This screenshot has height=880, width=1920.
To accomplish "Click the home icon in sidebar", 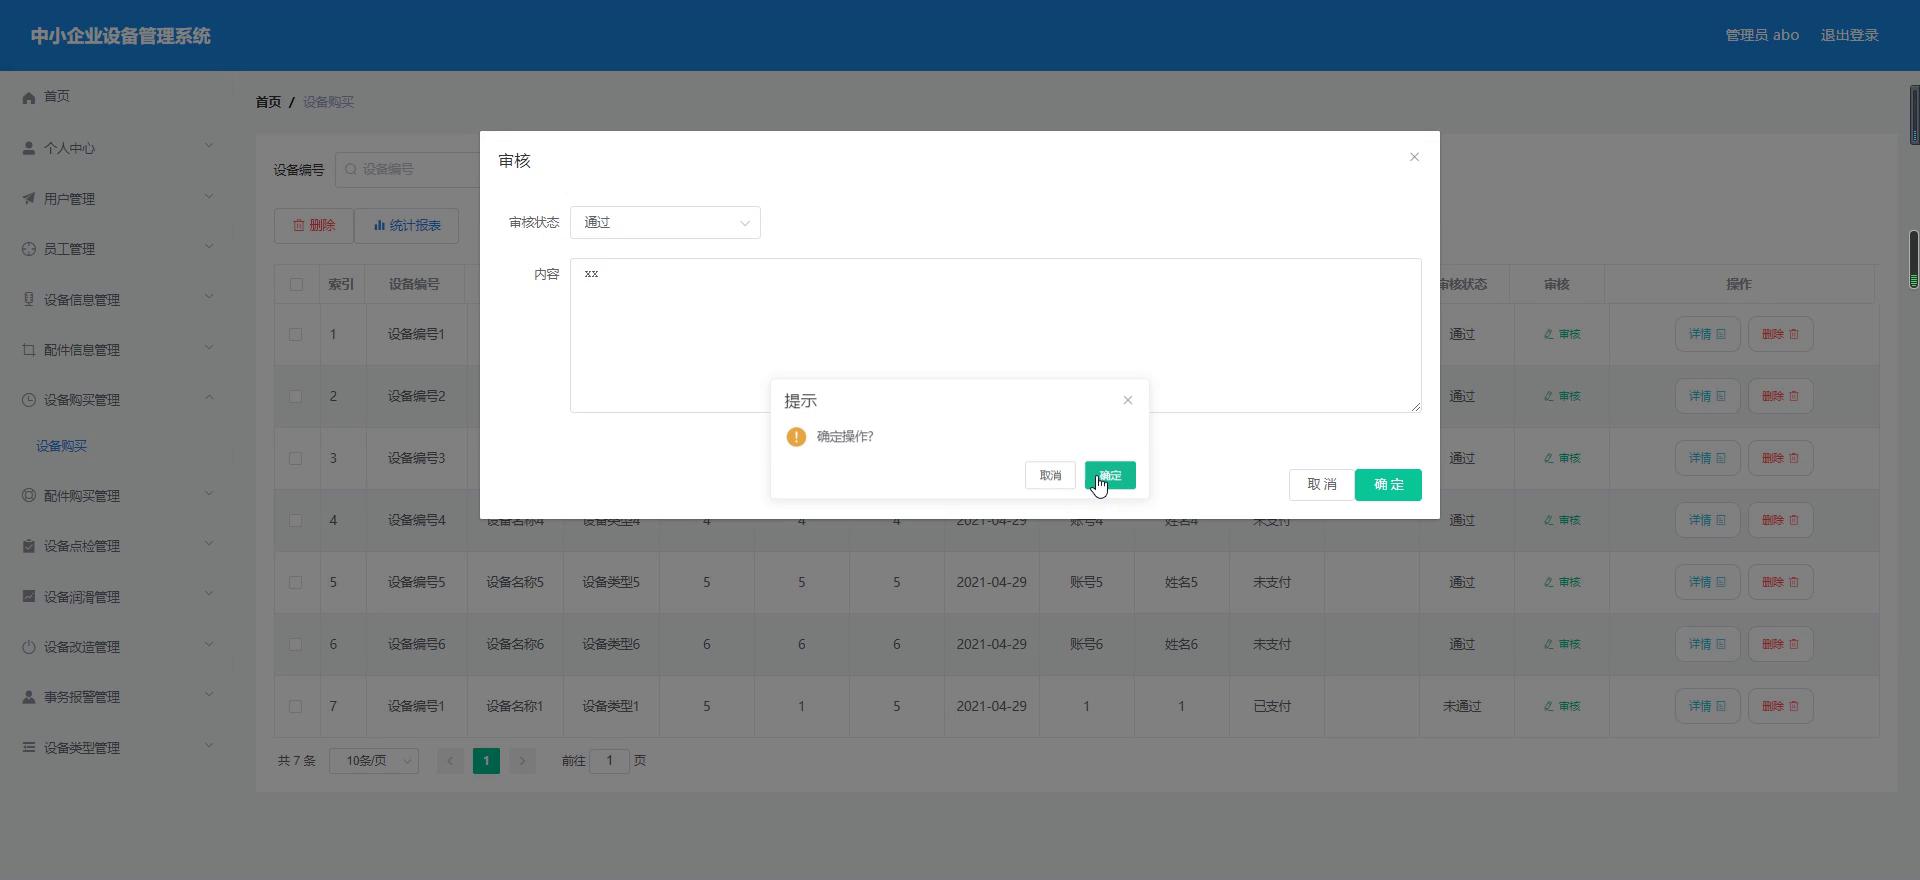I will coord(29,97).
